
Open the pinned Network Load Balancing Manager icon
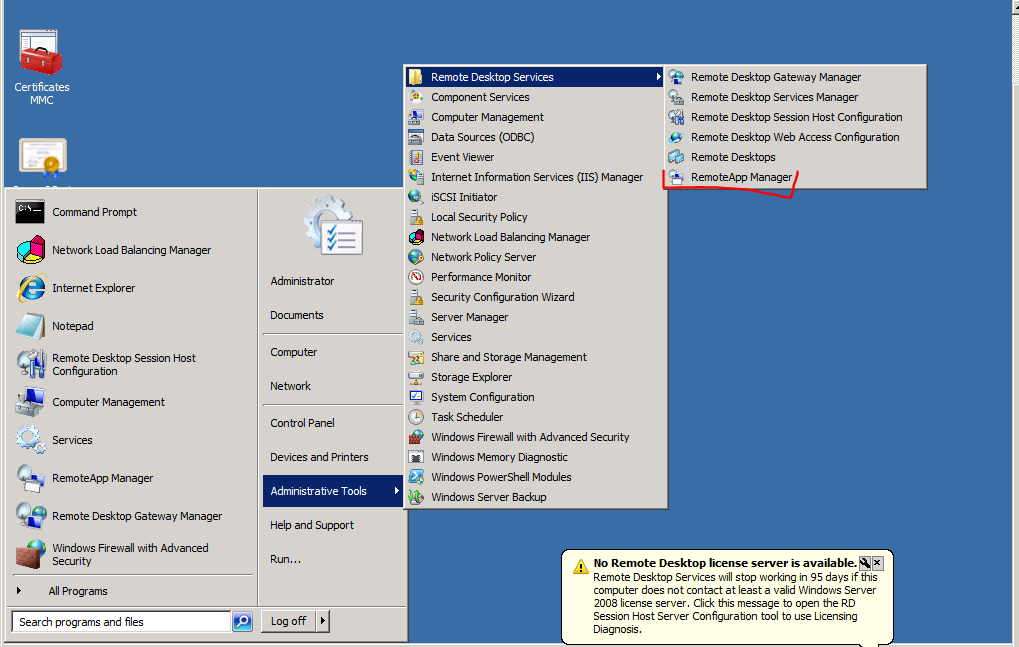pos(31,250)
